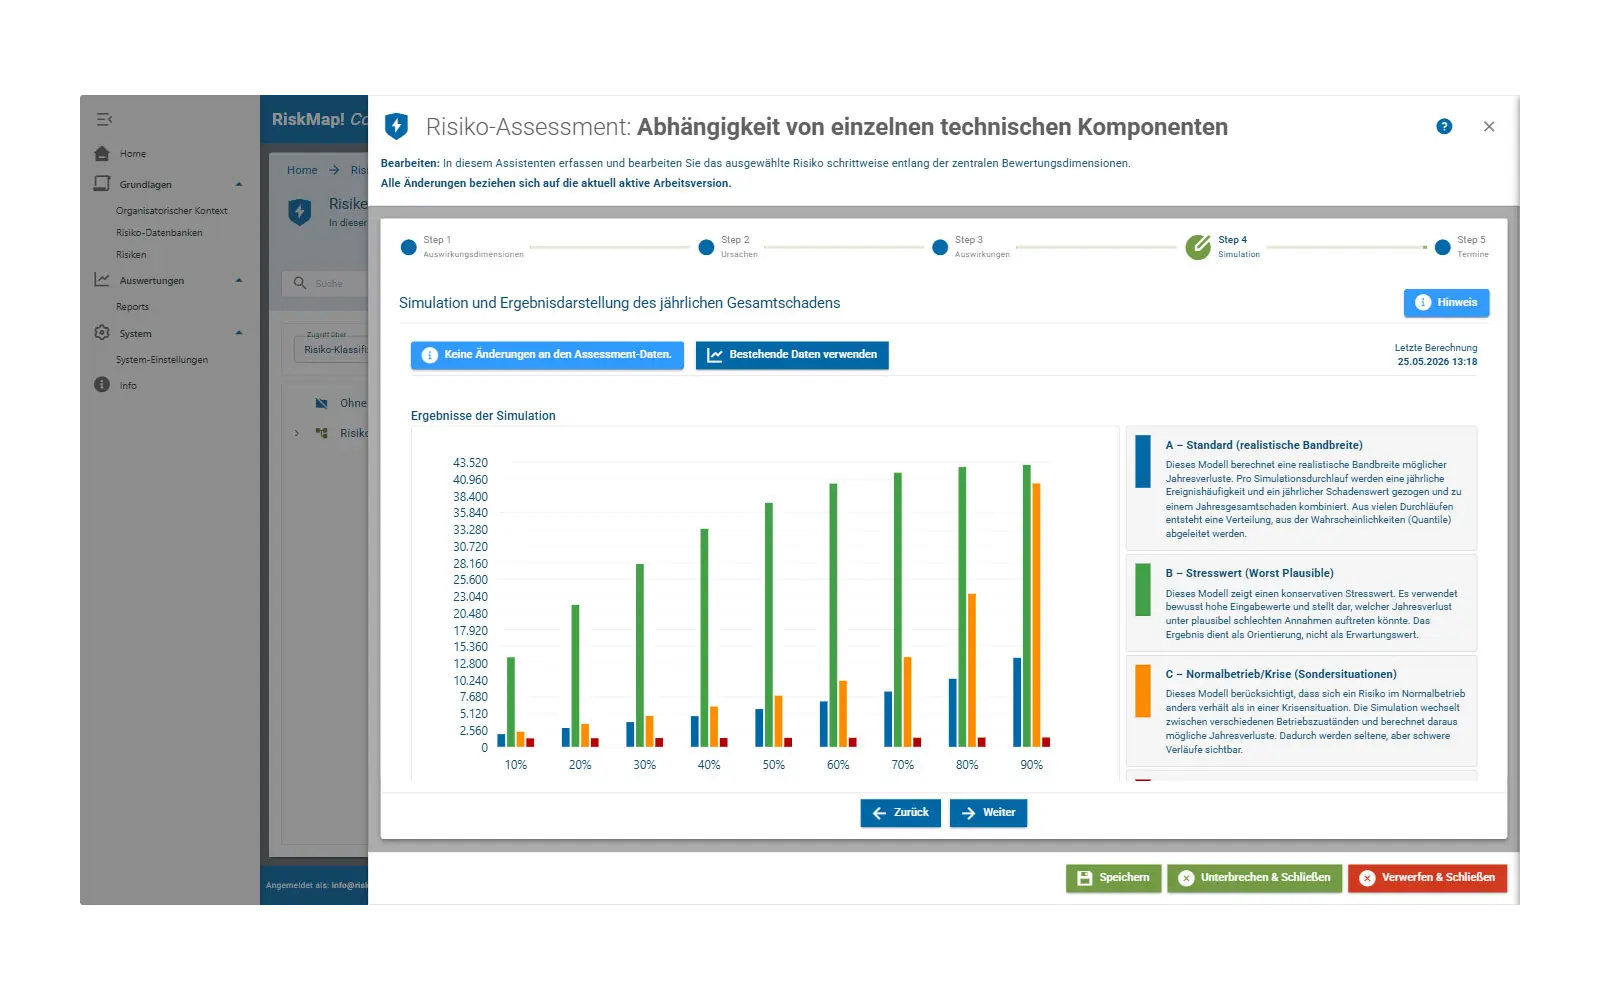Screen dimensions: 1600x1000
Task: Open Home in the sidebar
Action: tap(133, 154)
